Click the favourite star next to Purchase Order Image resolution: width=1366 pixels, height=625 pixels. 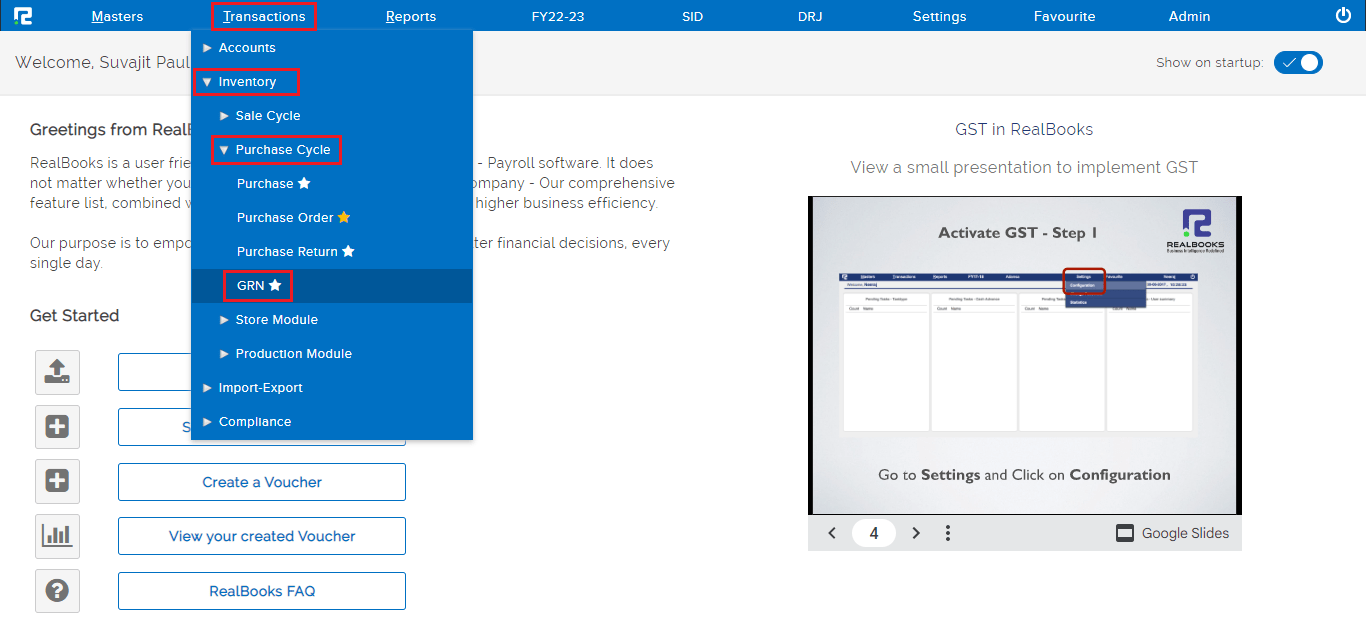(x=344, y=218)
